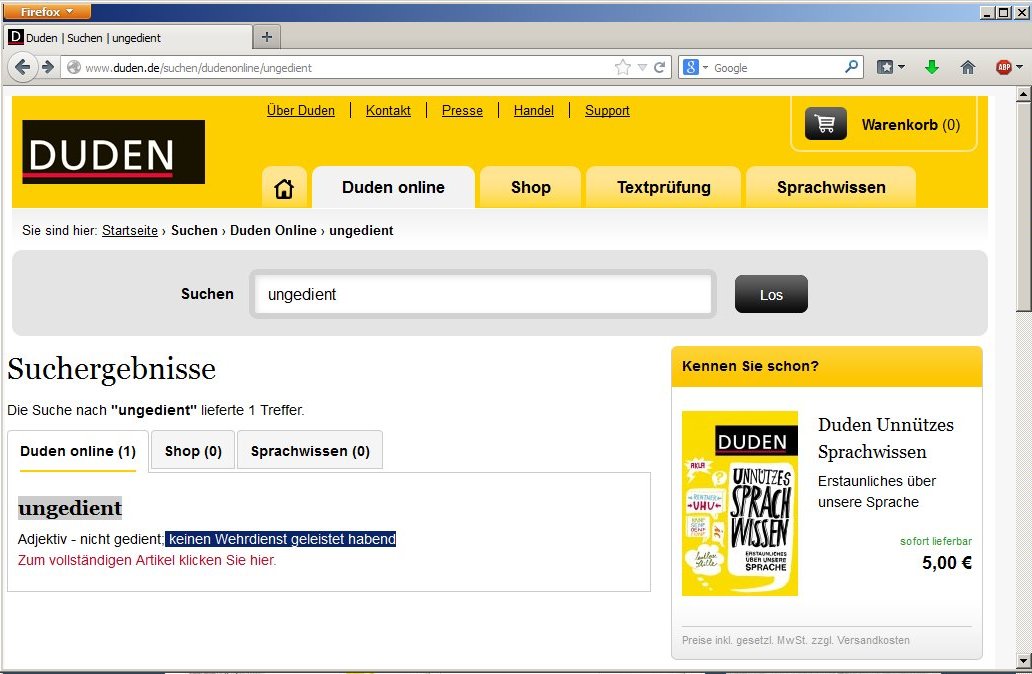
Task: Open Kontakt link
Action: click(x=388, y=111)
